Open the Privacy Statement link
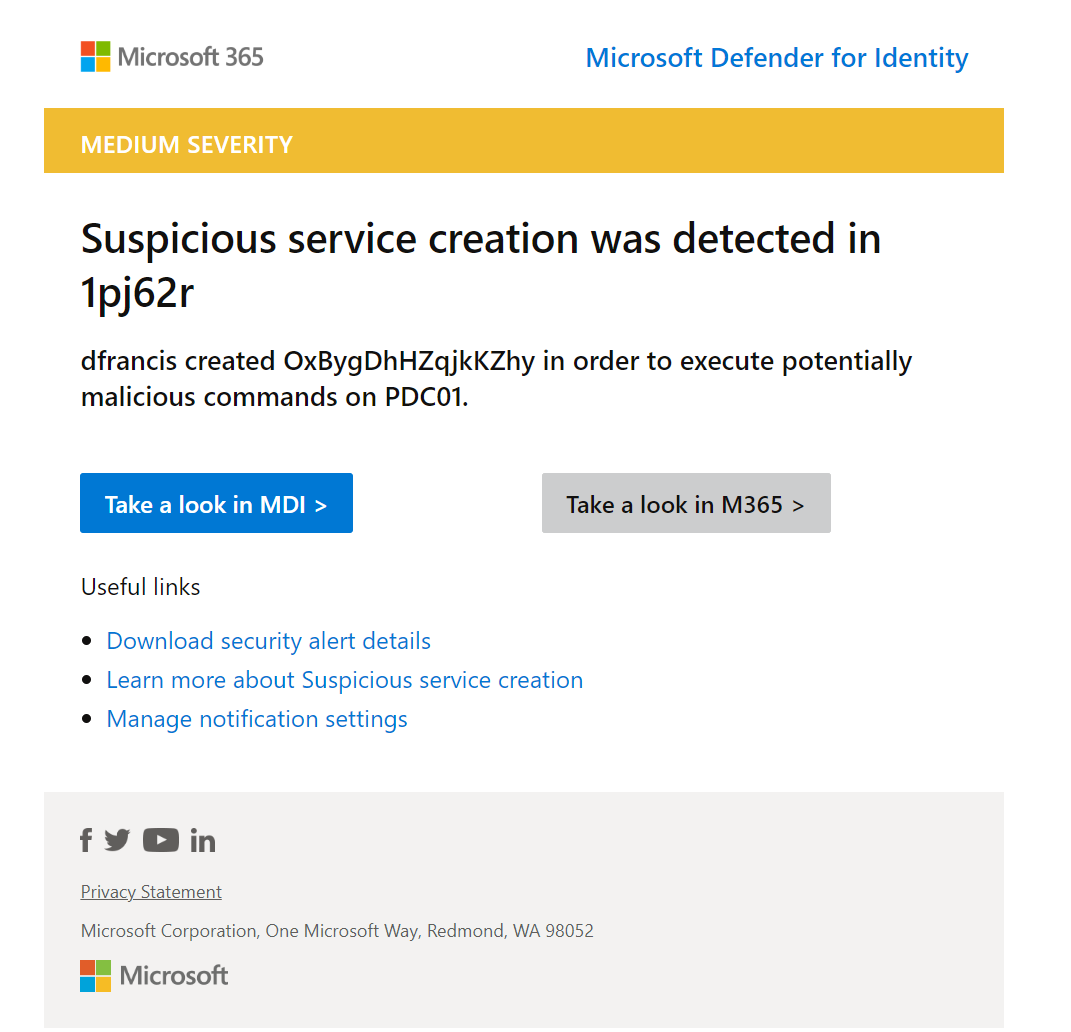This screenshot has height=1032, width=1071. tap(151, 892)
